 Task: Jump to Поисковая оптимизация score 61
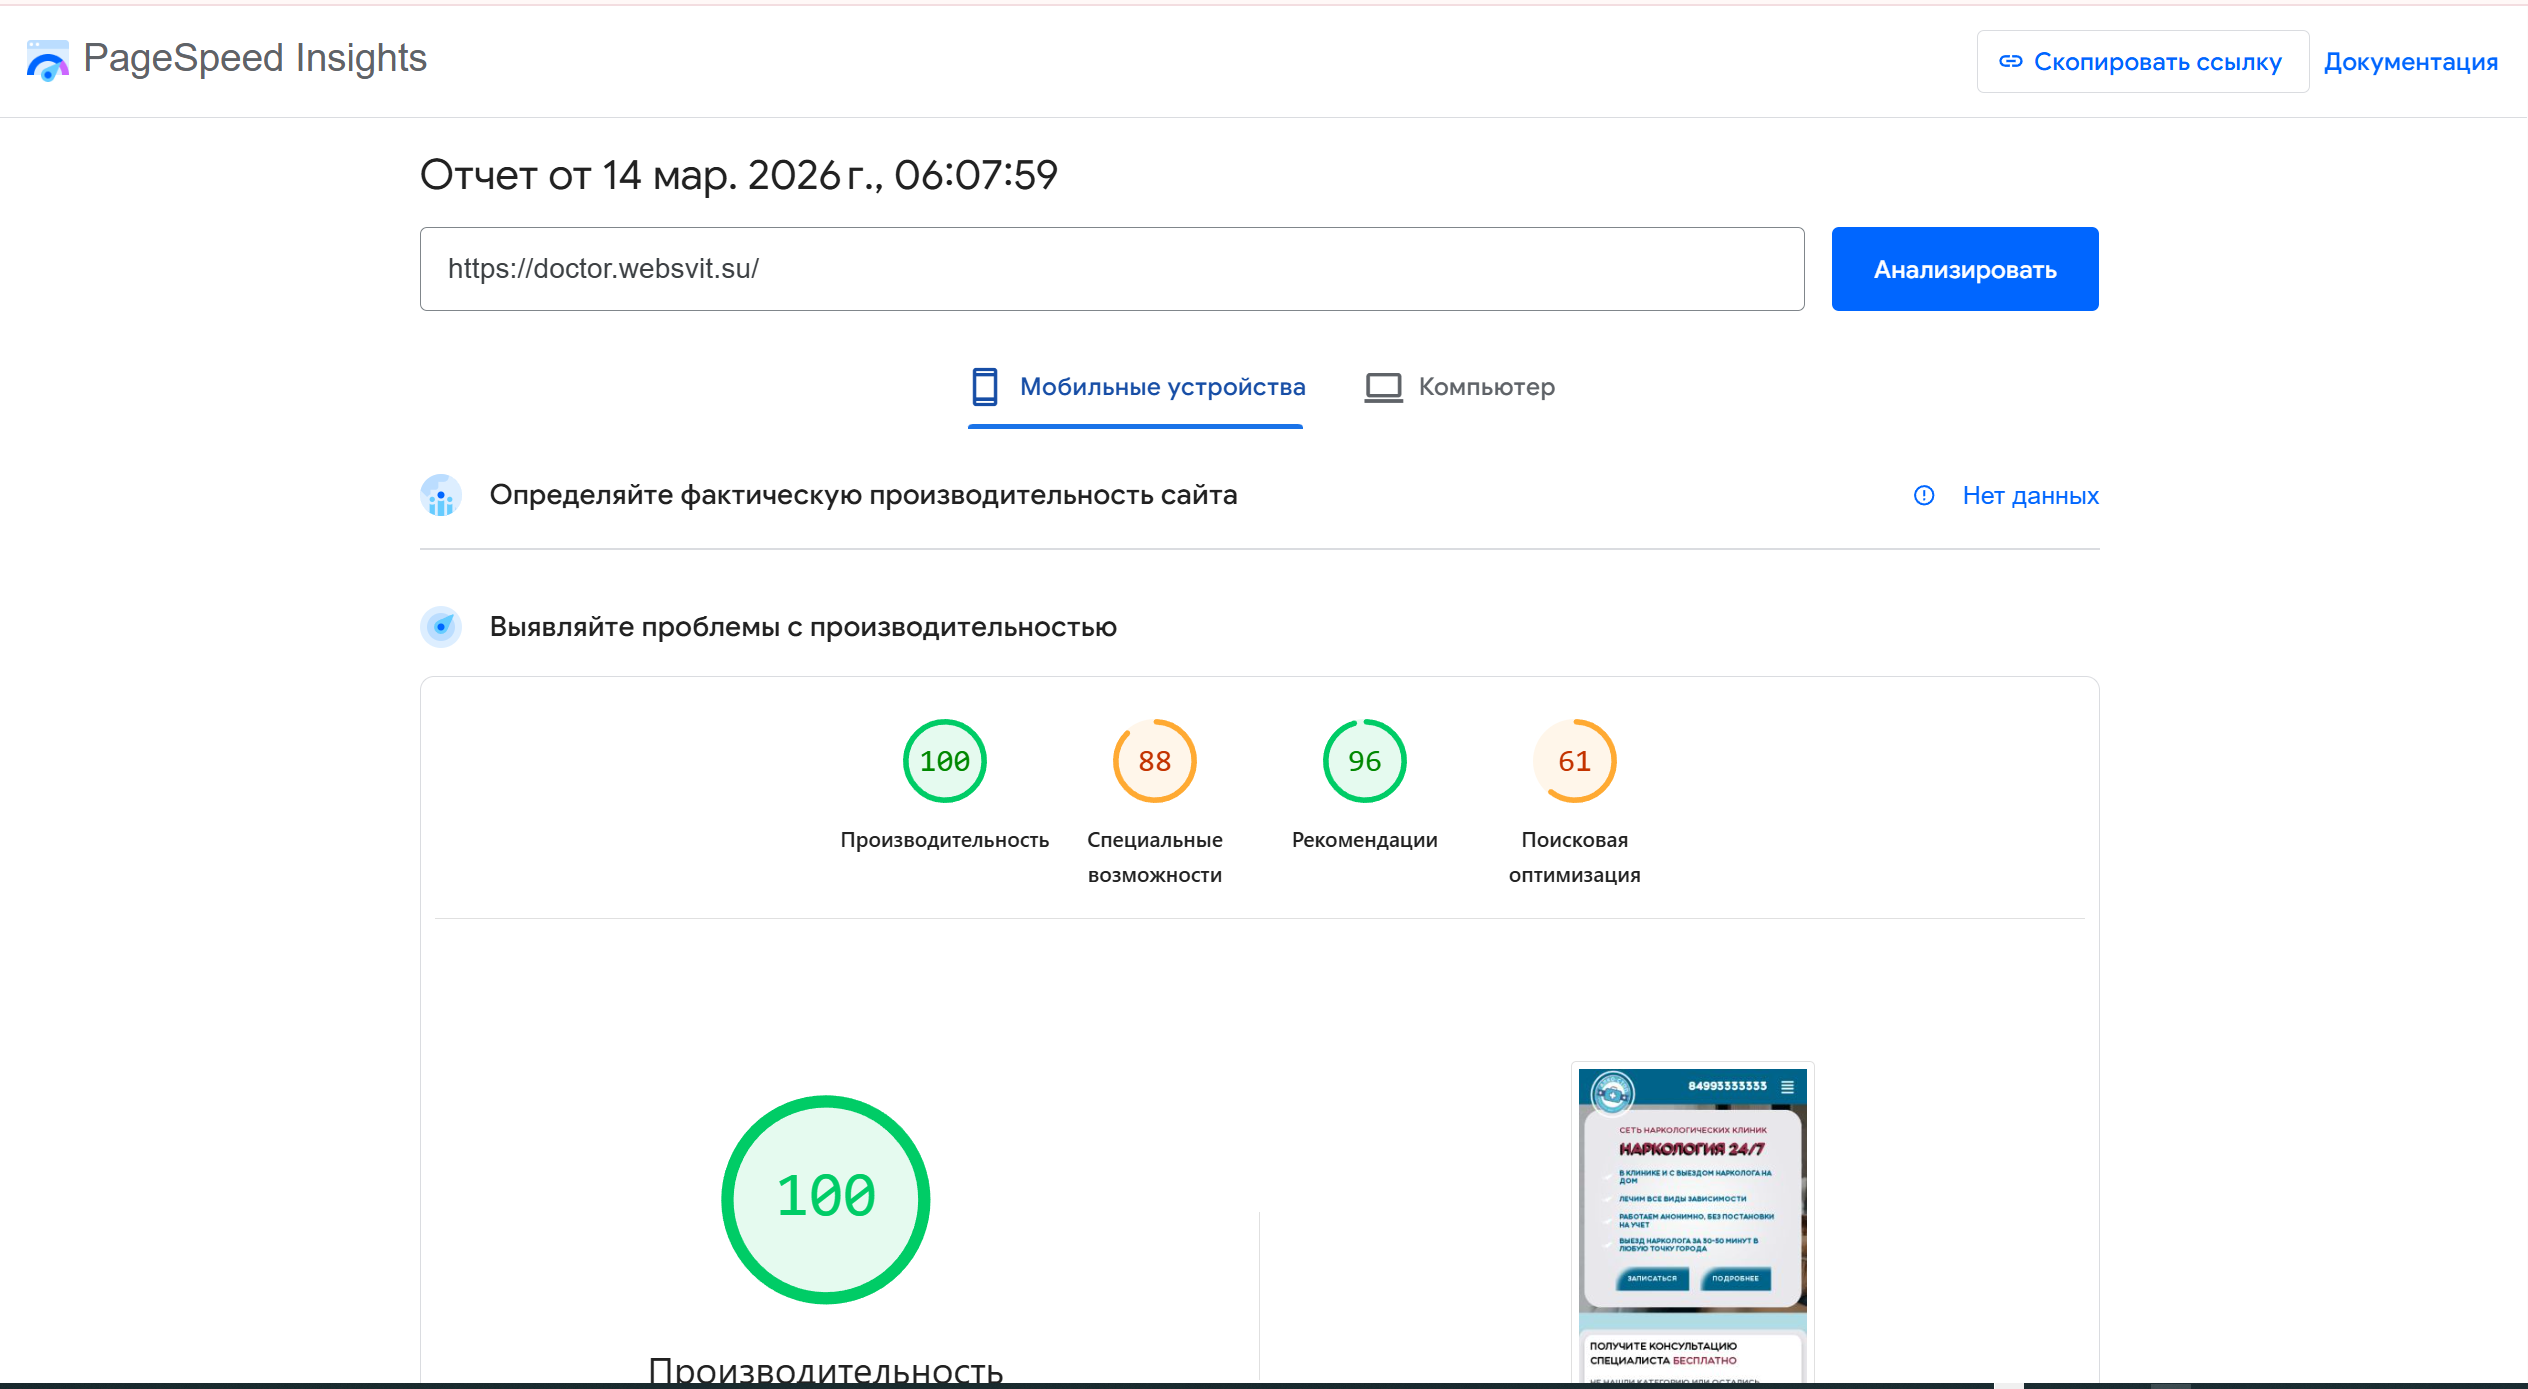click(1574, 762)
